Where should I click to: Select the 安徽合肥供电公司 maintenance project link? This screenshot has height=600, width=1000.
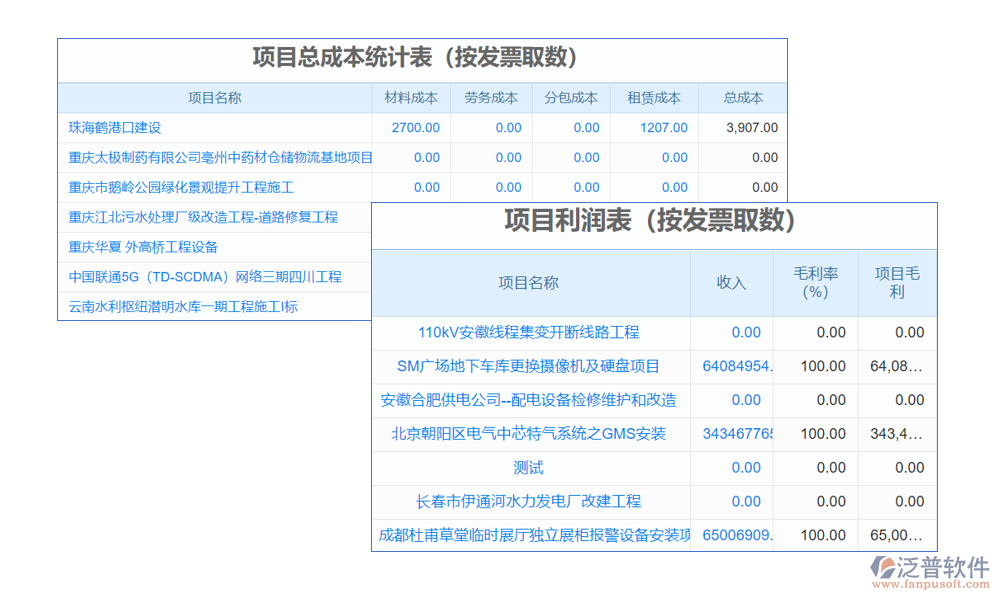pyautogui.click(x=528, y=400)
